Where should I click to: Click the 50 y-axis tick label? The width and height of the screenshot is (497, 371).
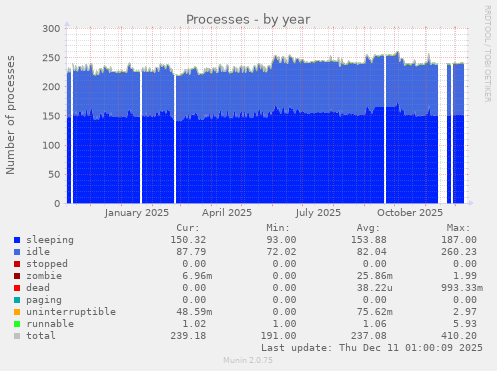pyautogui.click(x=54, y=174)
